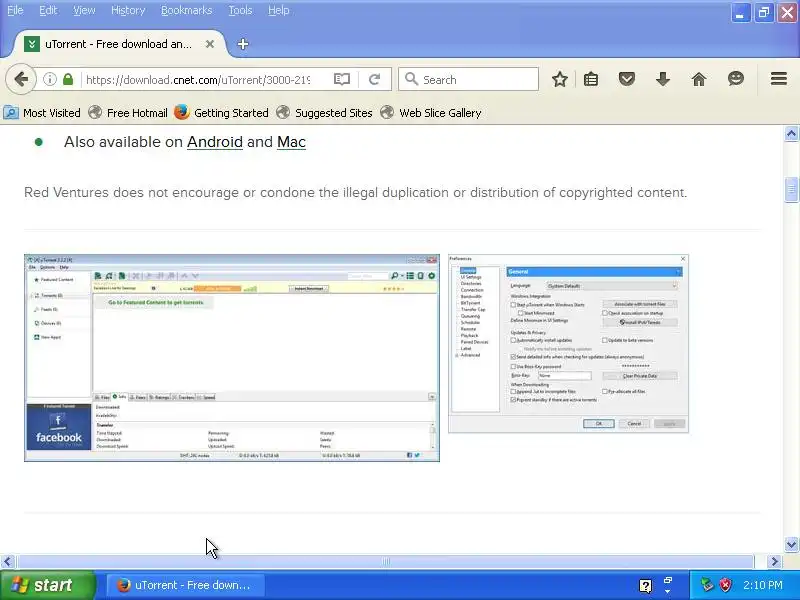
Task: Click the horizontal scrollbar right arrow
Action: [x=775, y=562]
